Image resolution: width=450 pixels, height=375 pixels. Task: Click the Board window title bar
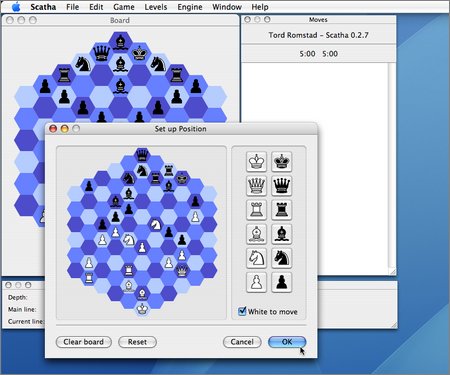120,20
